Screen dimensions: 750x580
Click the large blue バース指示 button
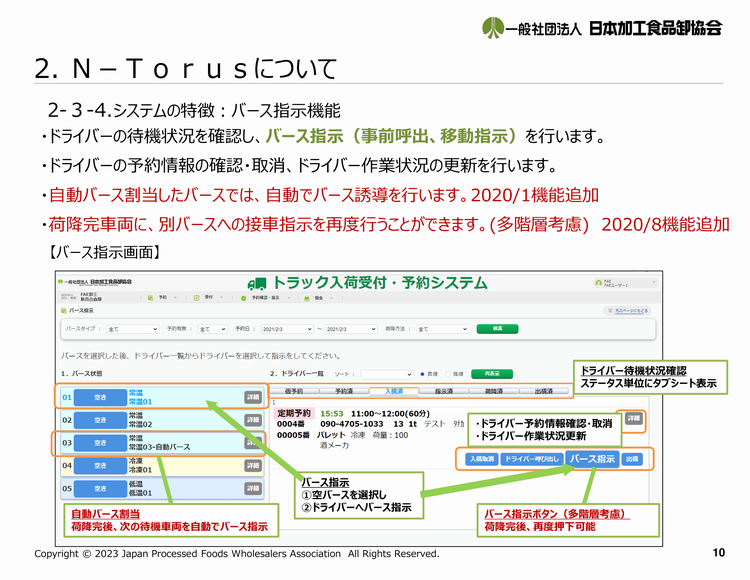(x=592, y=459)
